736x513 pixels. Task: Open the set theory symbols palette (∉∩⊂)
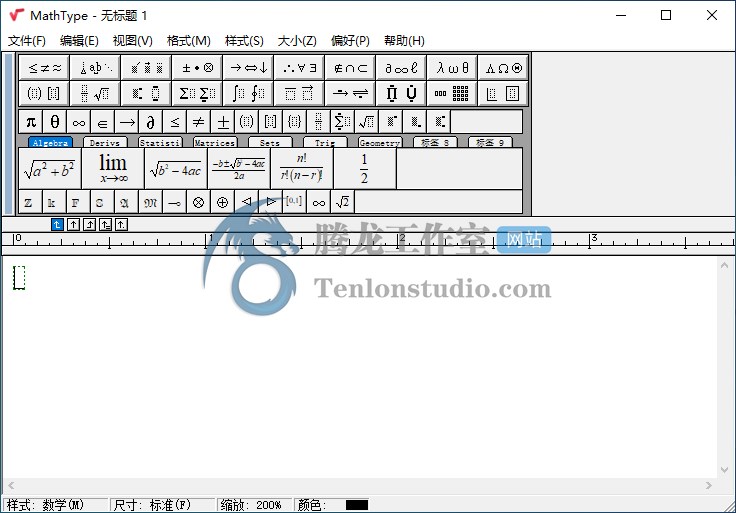tap(350, 68)
